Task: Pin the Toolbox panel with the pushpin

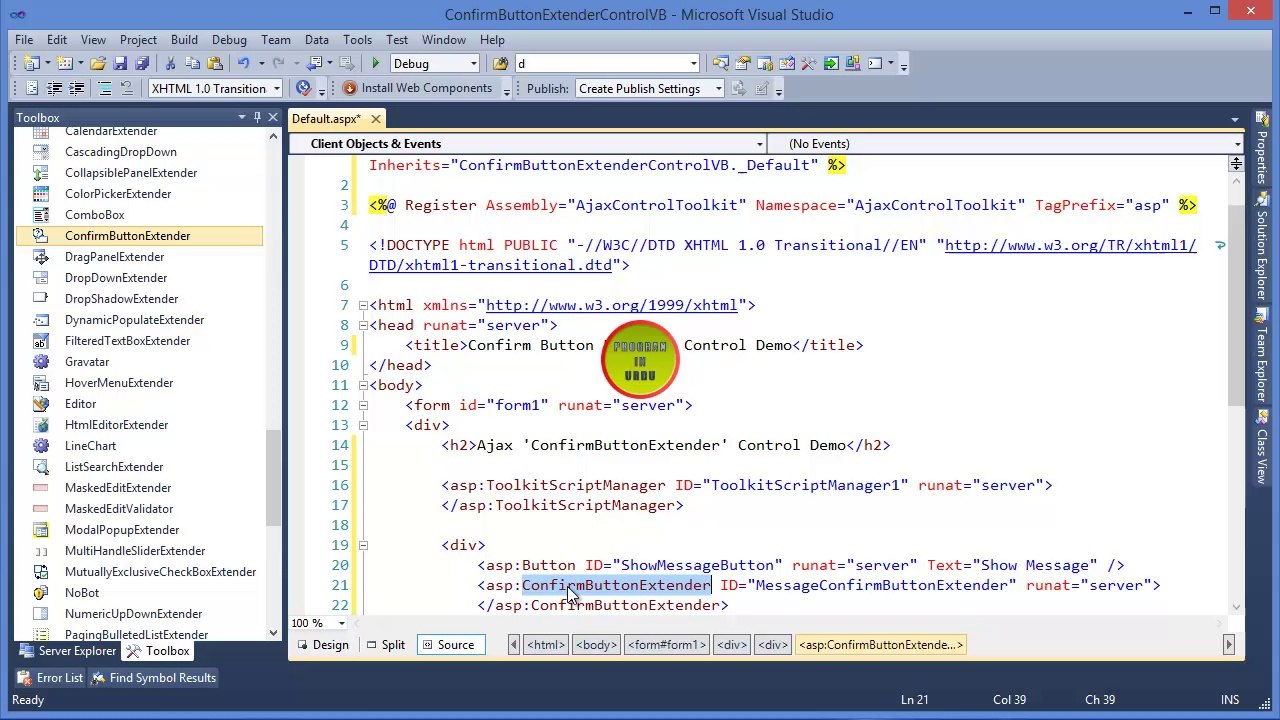Action: 257,117
